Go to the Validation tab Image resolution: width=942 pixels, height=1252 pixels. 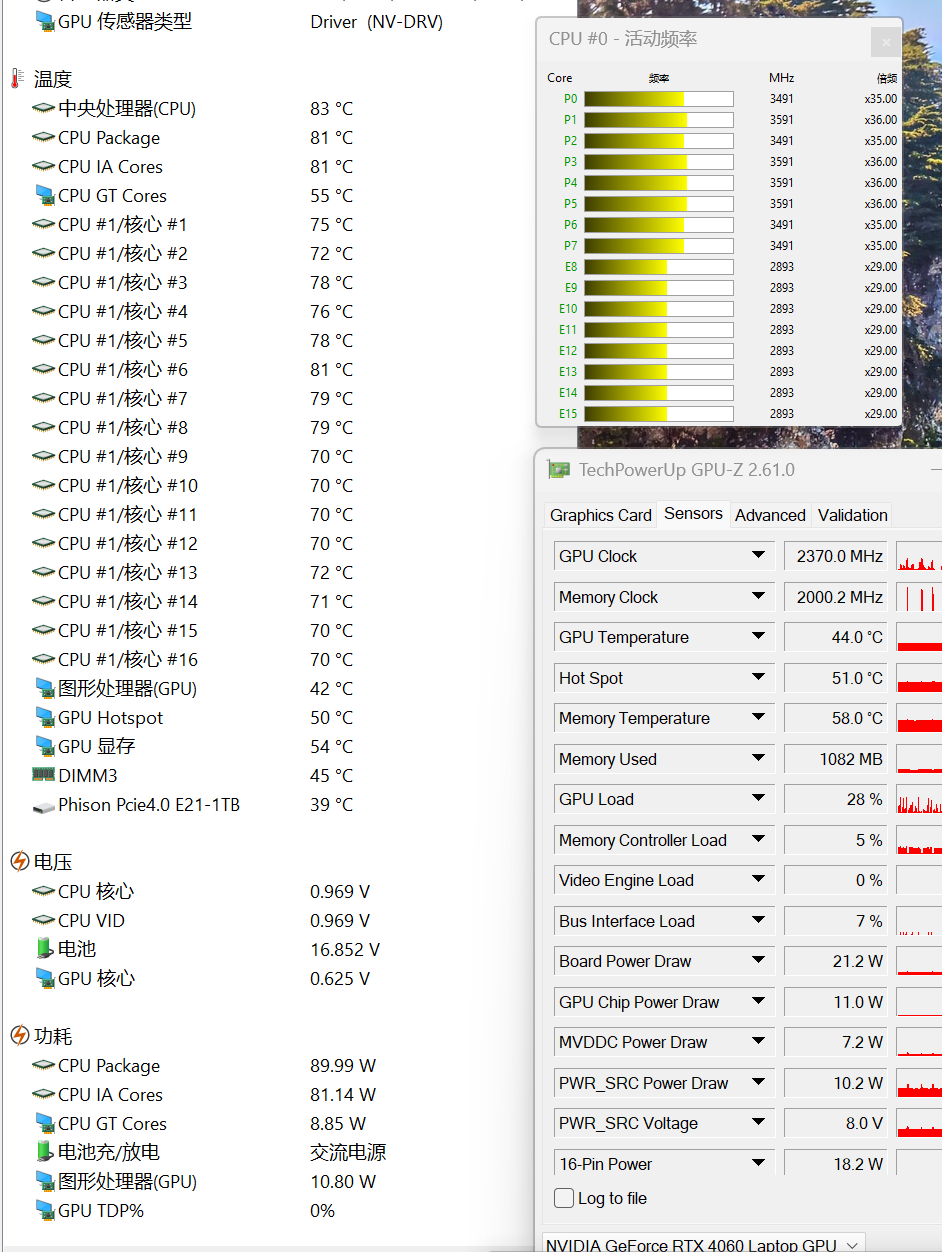pyautogui.click(x=853, y=515)
